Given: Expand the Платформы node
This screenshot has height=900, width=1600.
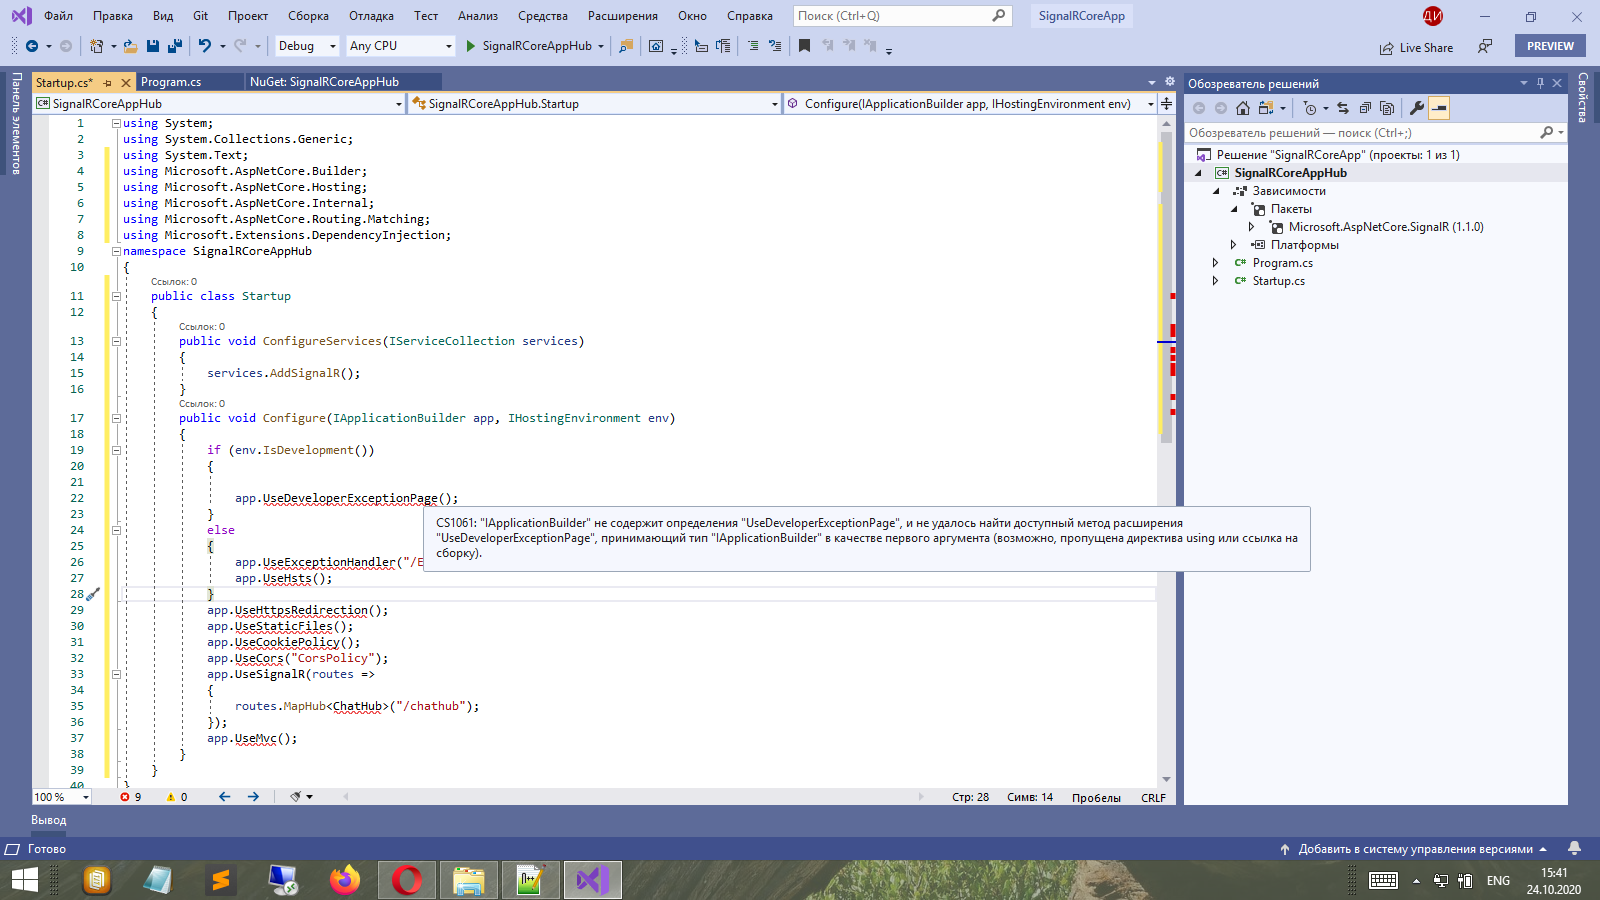Looking at the screenshot, I should point(1233,245).
